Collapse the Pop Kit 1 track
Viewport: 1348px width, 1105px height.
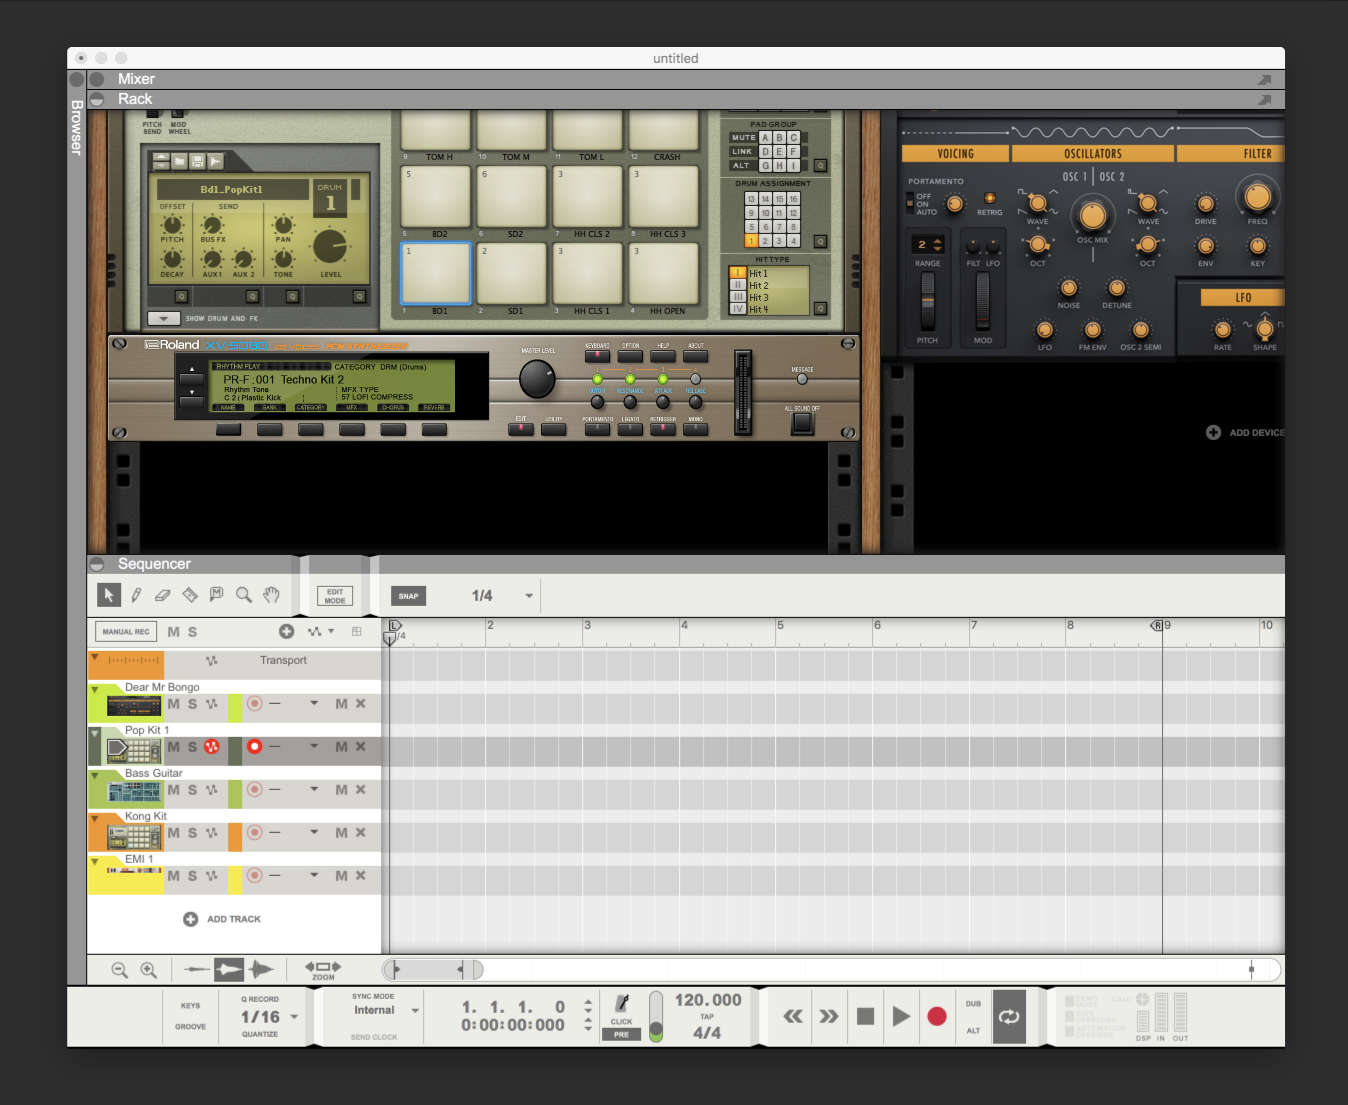point(94,733)
